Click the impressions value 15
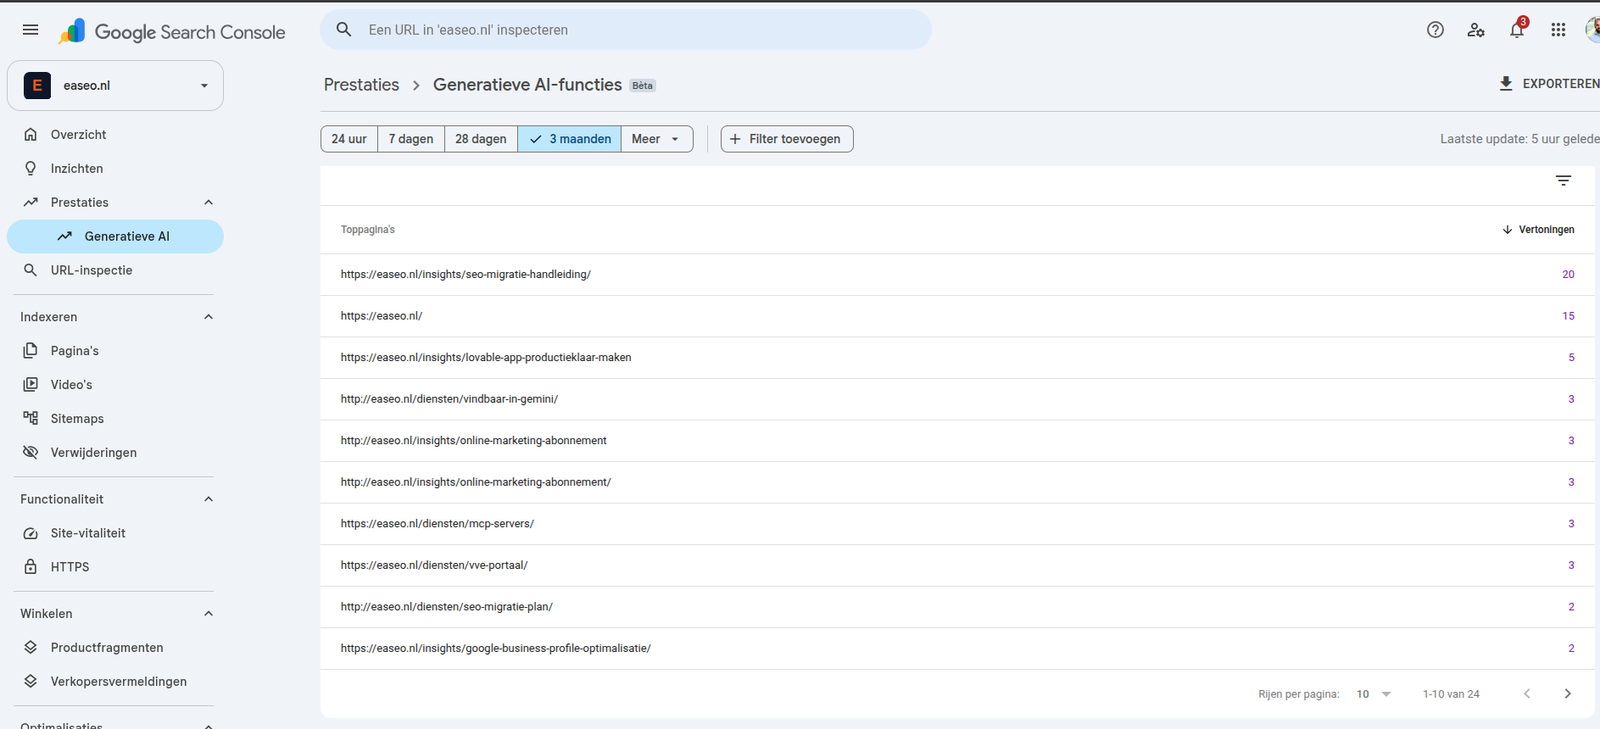 coord(1568,316)
